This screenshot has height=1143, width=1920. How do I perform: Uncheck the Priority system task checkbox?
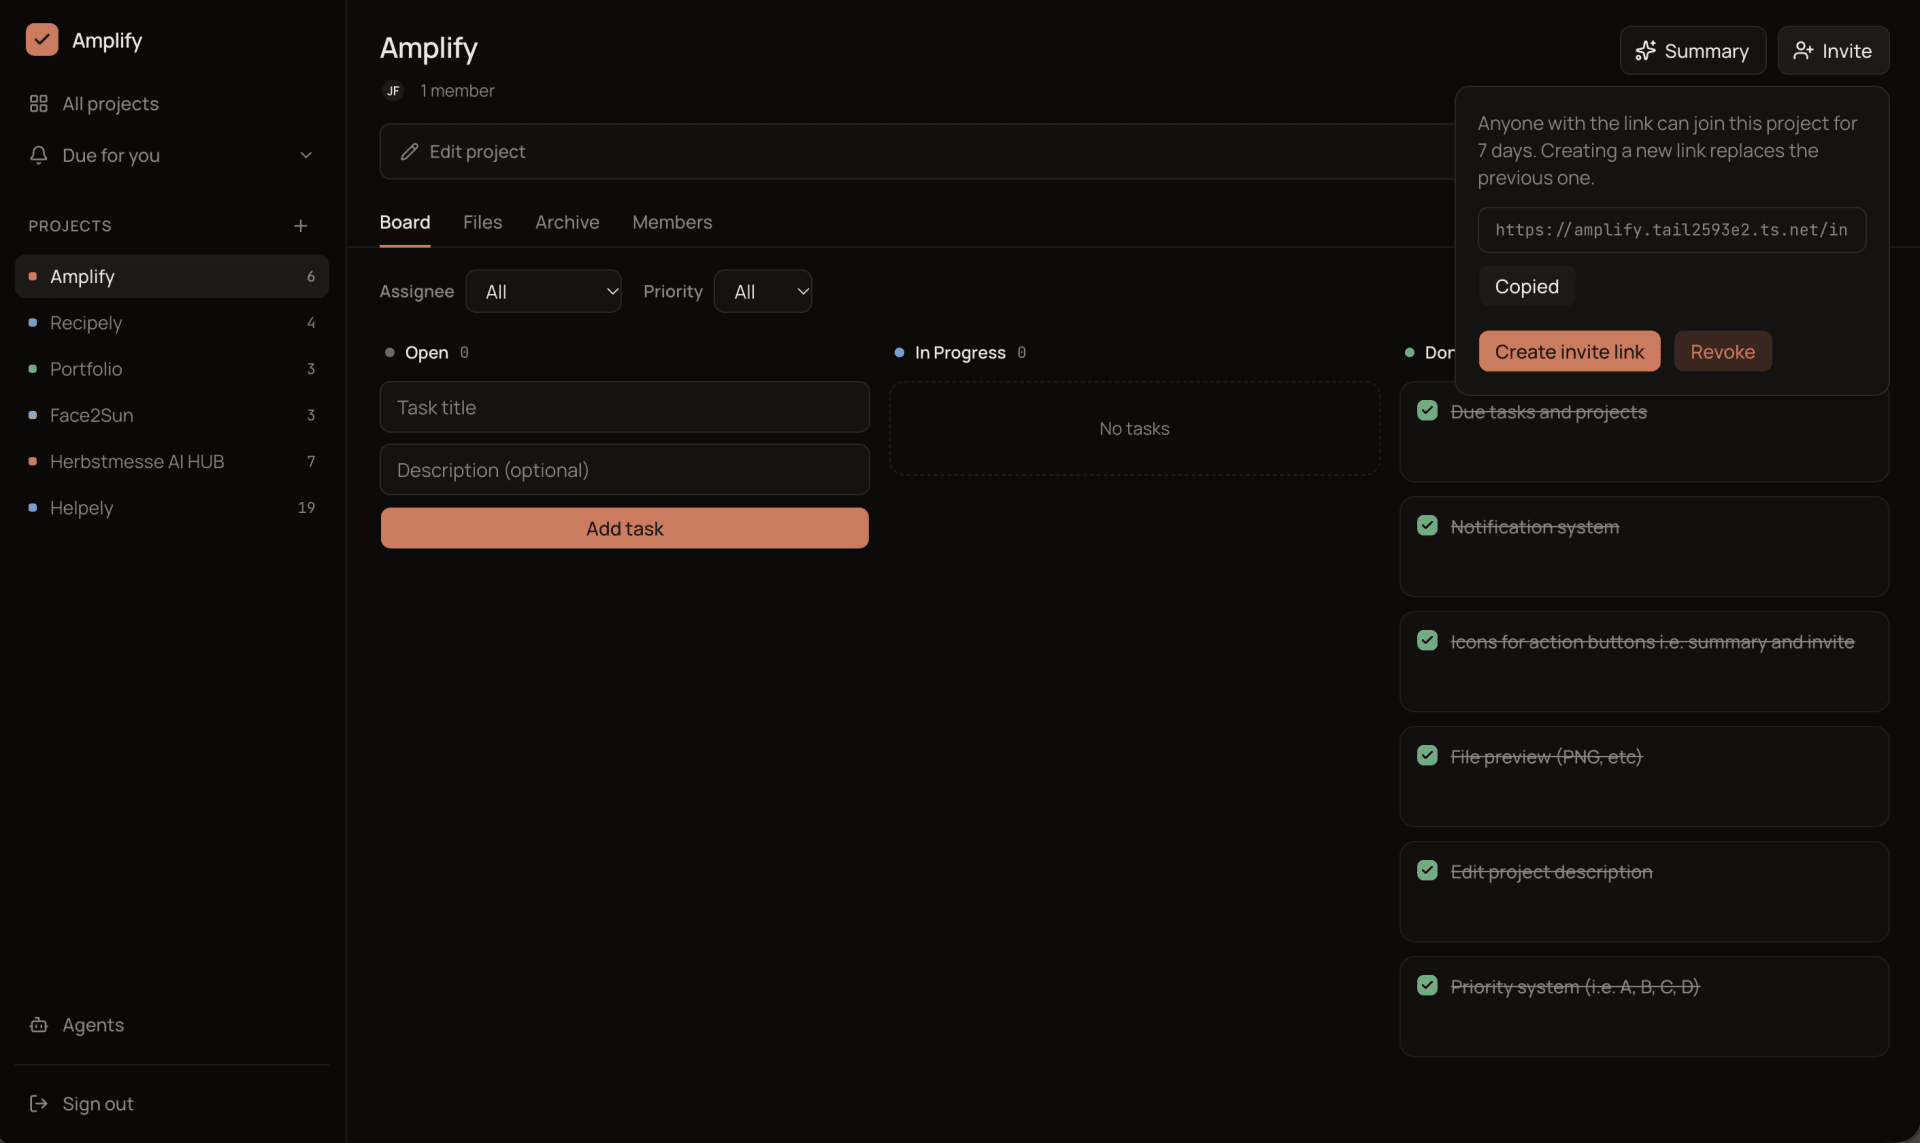pos(1427,986)
